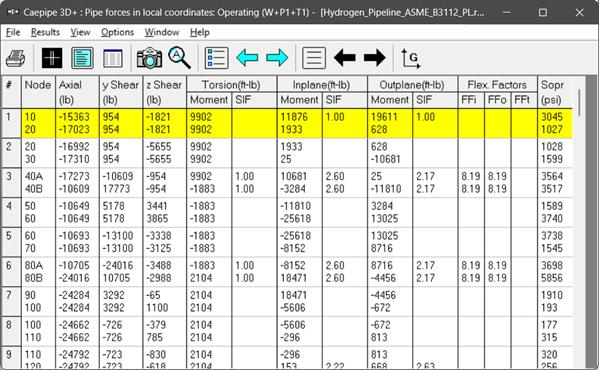599x370 pixels.
Task: Open the list of results icon
Action: tap(217, 58)
